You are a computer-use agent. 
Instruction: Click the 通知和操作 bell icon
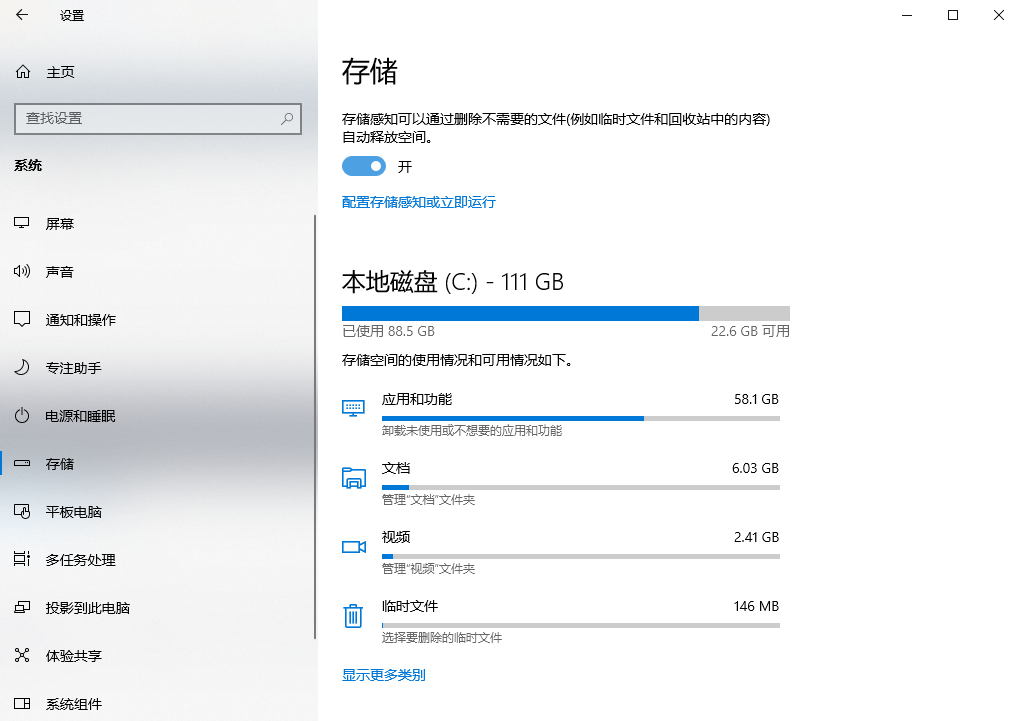(x=22, y=319)
